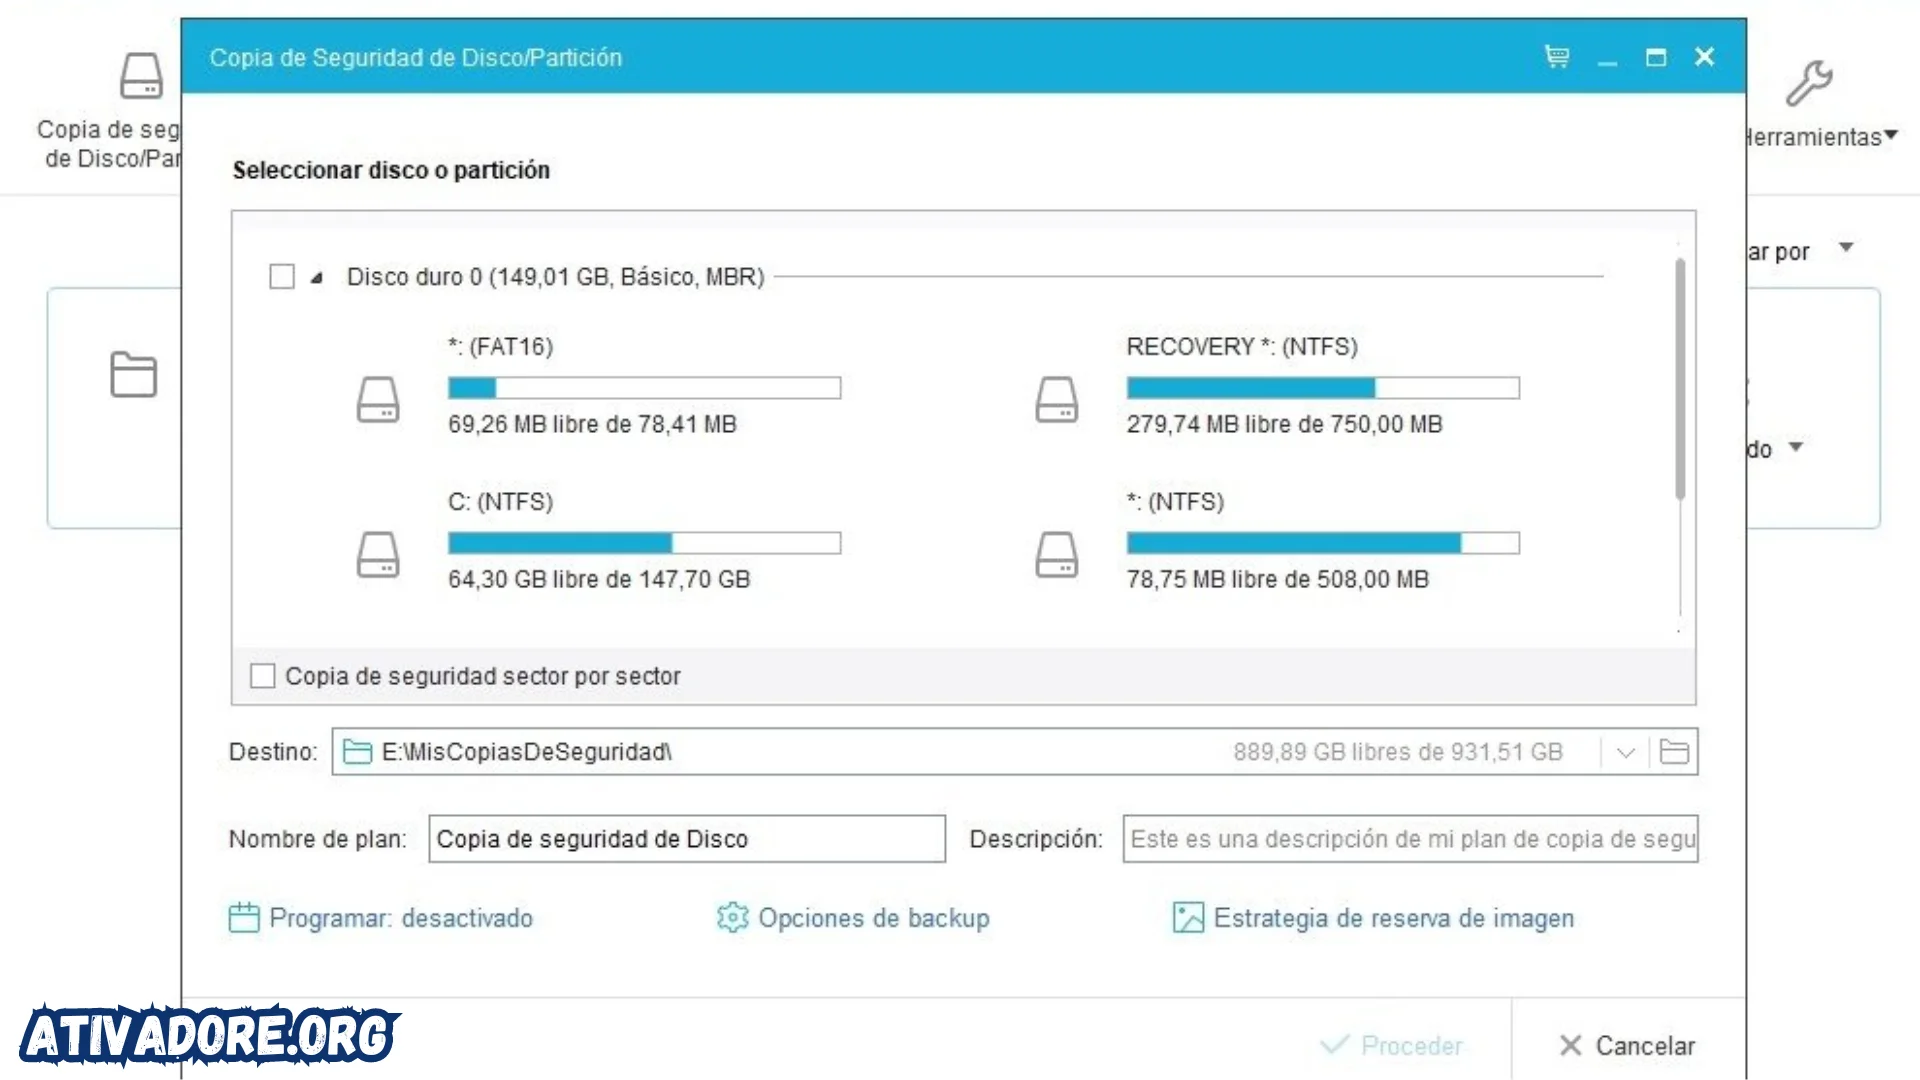Click the C: (NTFS) usage bar
This screenshot has width=1920, height=1080.
(644, 543)
